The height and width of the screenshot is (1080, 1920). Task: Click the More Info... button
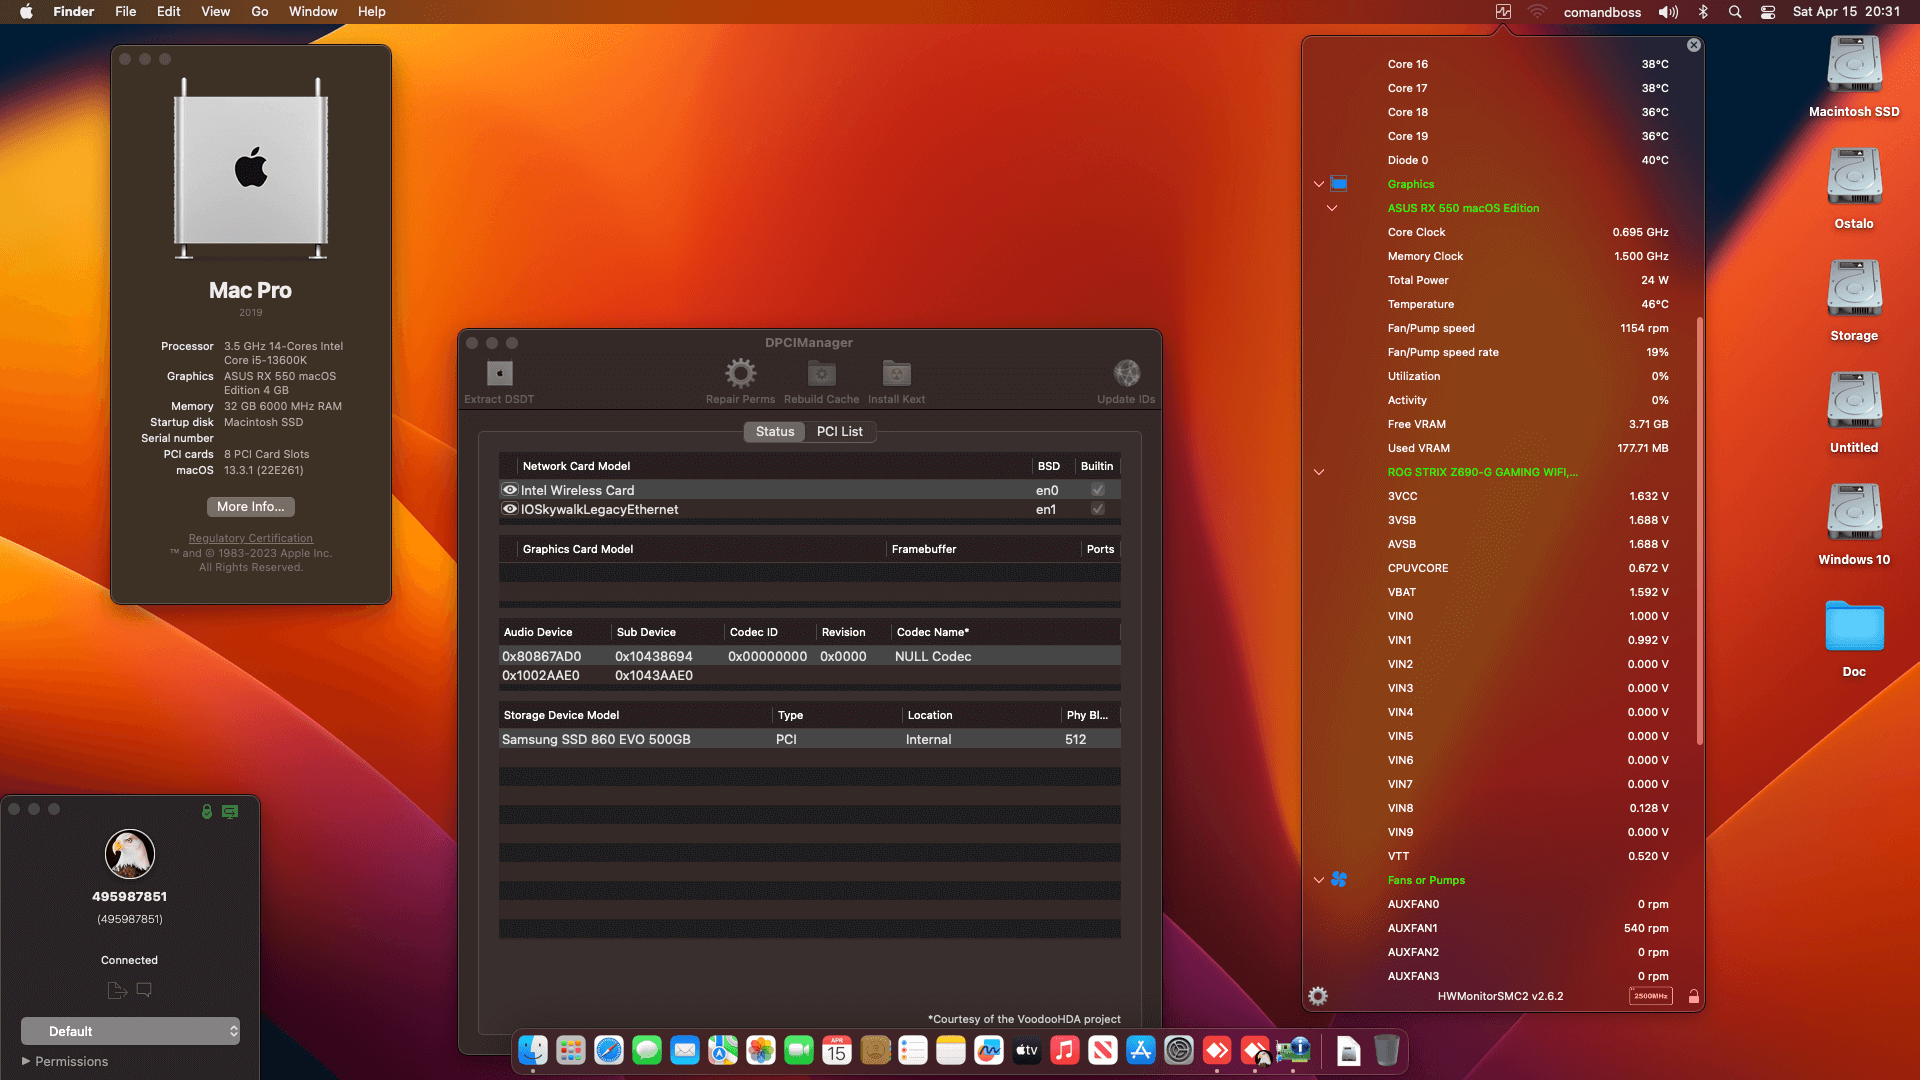coord(250,507)
